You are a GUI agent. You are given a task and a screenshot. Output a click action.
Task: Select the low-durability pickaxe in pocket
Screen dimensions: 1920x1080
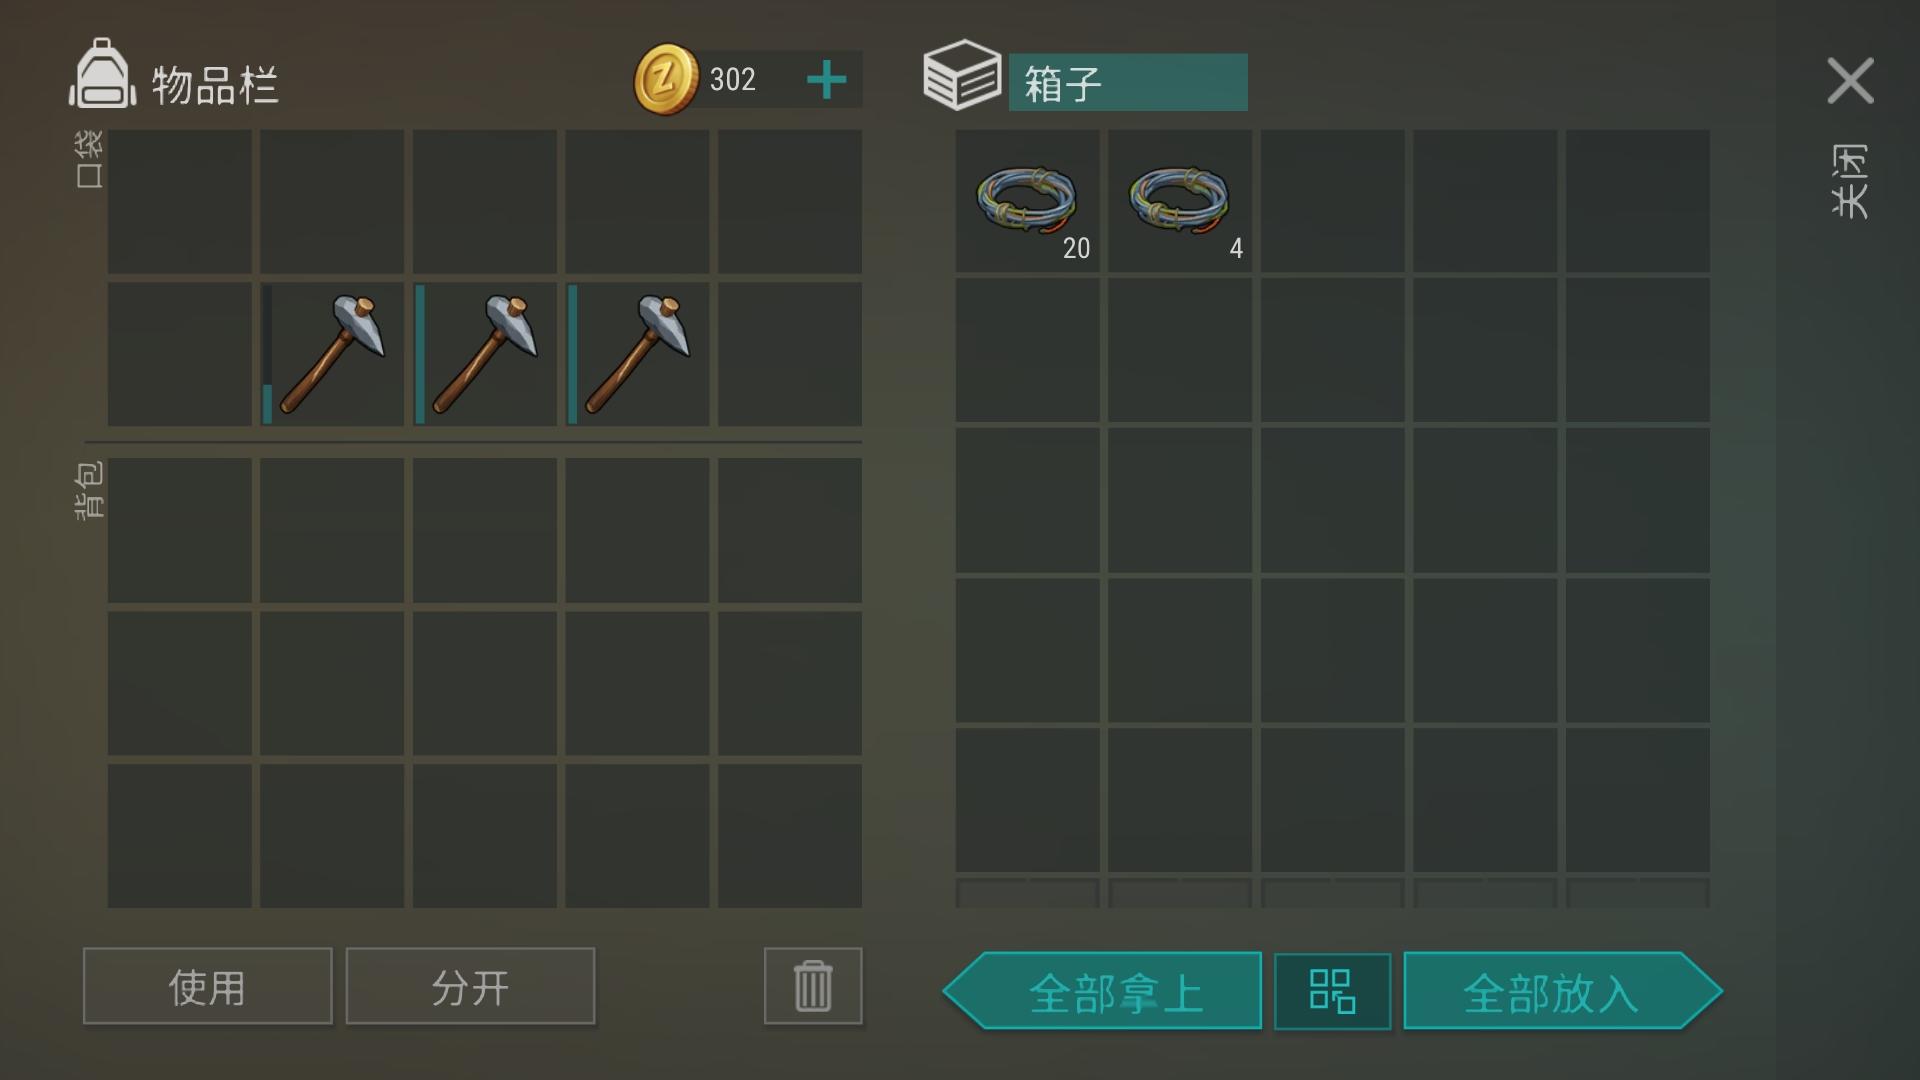(332, 354)
